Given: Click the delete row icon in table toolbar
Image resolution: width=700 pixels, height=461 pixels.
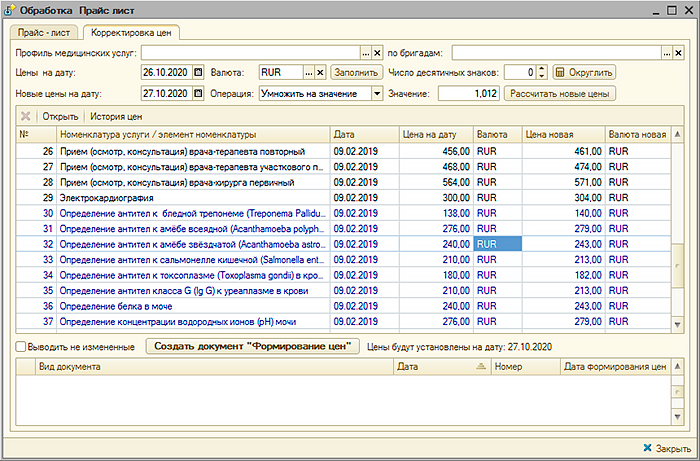Looking at the screenshot, I should pyautogui.click(x=26, y=116).
